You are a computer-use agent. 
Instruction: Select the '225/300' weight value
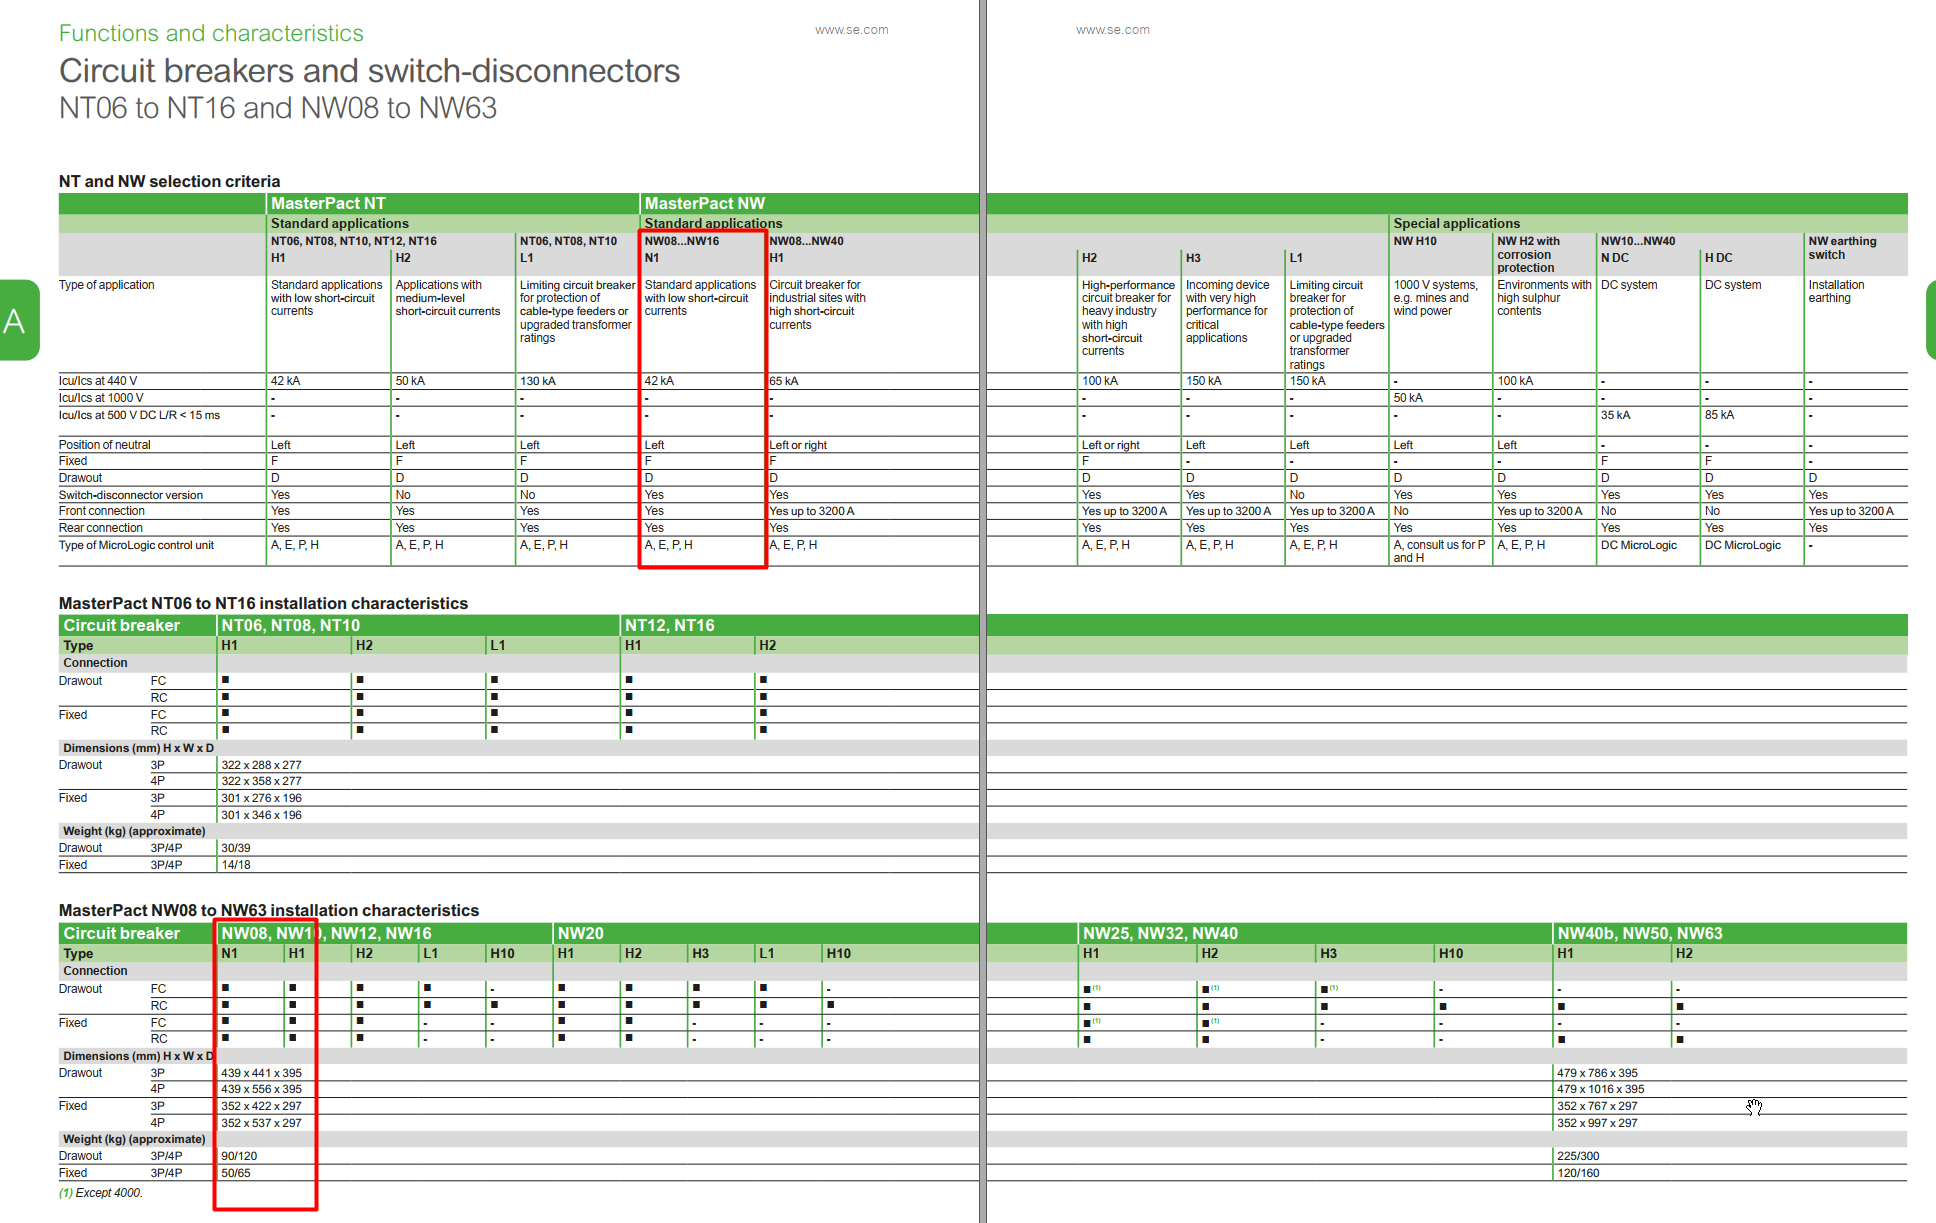click(1578, 1156)
